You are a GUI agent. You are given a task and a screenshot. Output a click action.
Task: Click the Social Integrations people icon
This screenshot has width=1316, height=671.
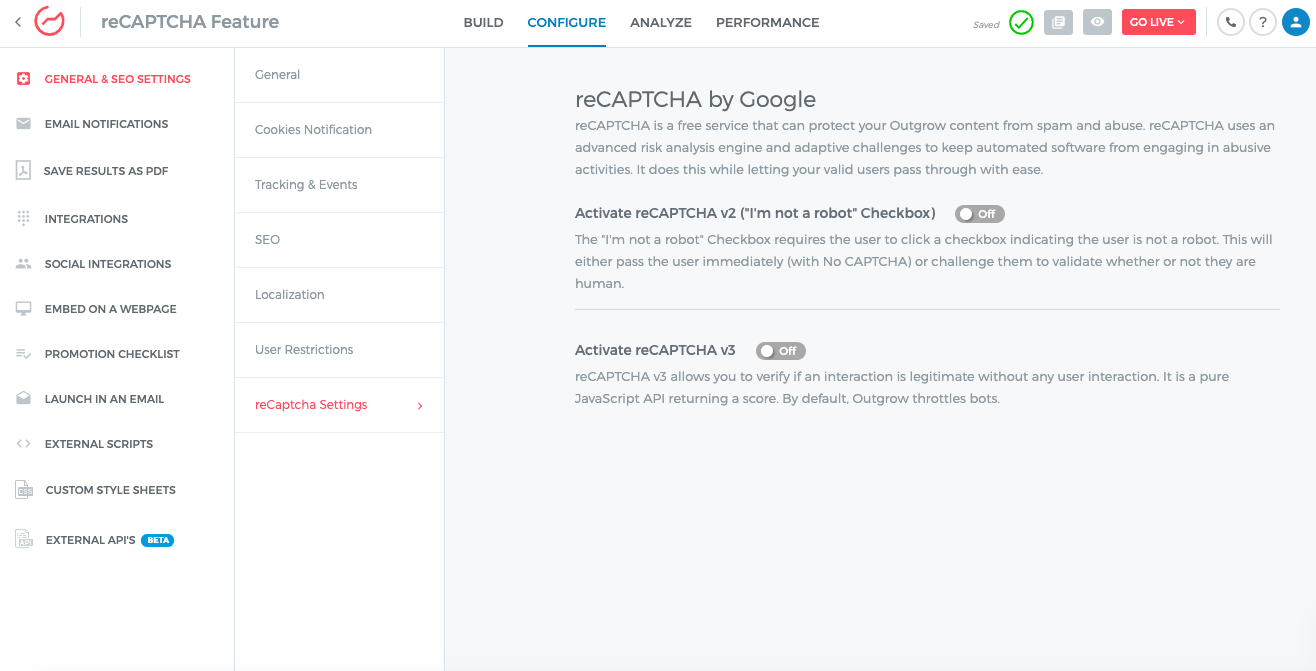click(x=24, y=264)
